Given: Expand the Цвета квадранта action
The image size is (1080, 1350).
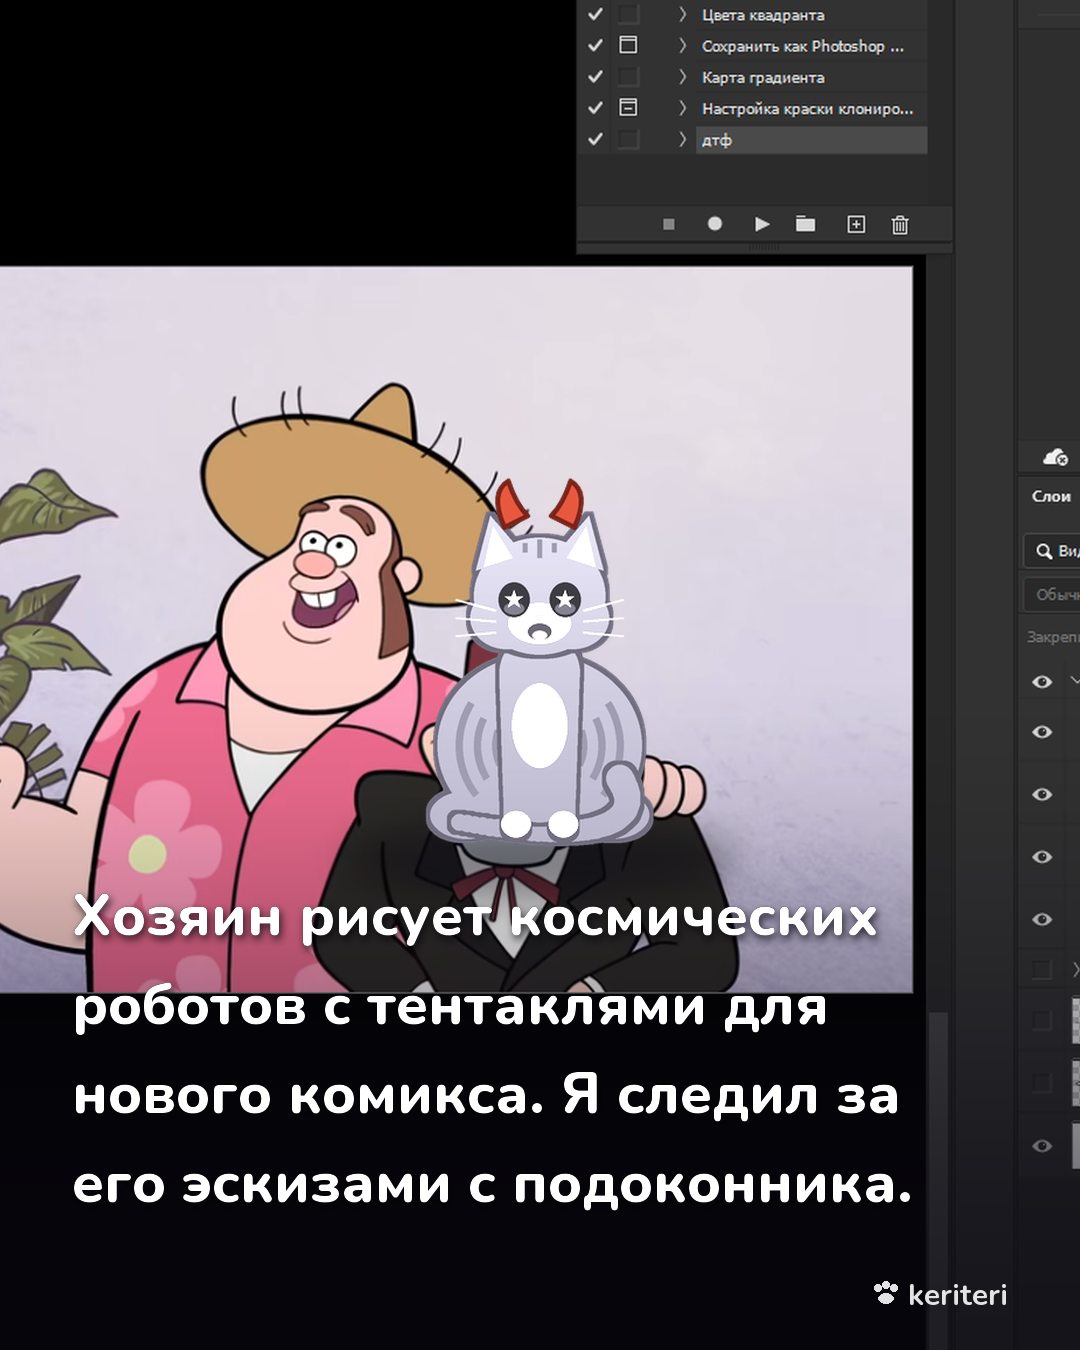Looking at the screenshot, I should coord(683,14).
